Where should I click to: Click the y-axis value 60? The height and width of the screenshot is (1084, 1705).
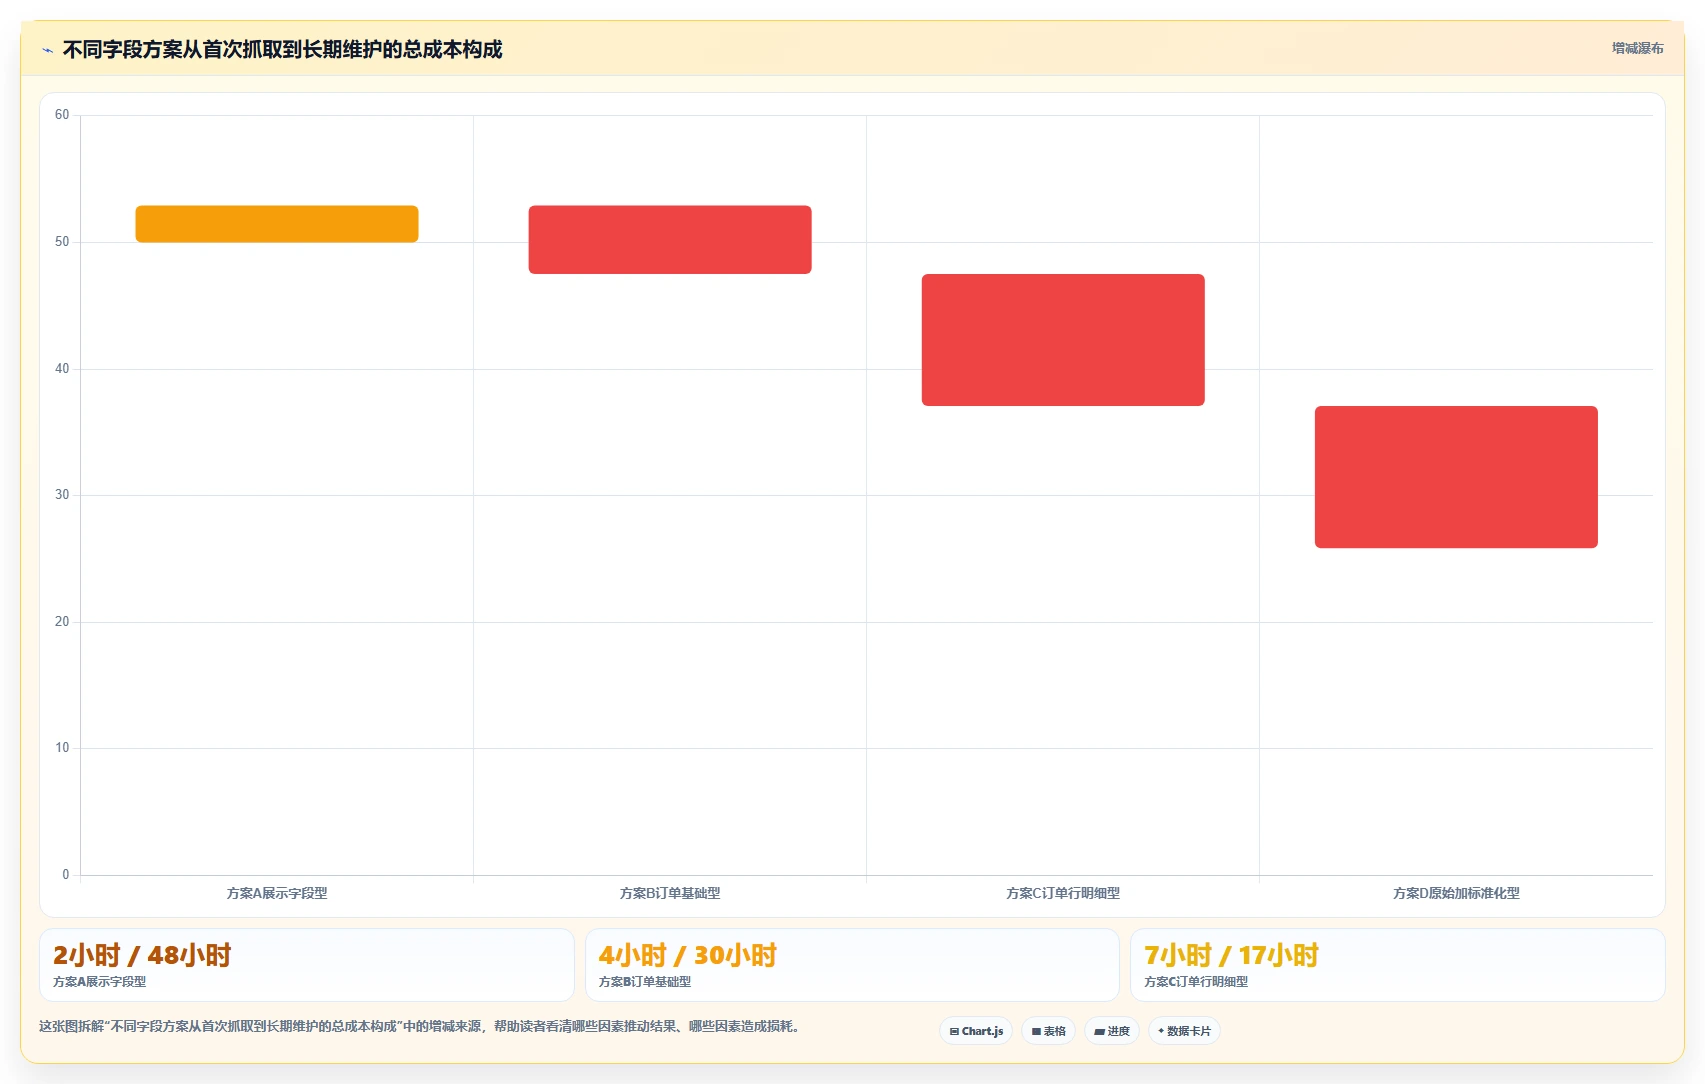point(62,115)
